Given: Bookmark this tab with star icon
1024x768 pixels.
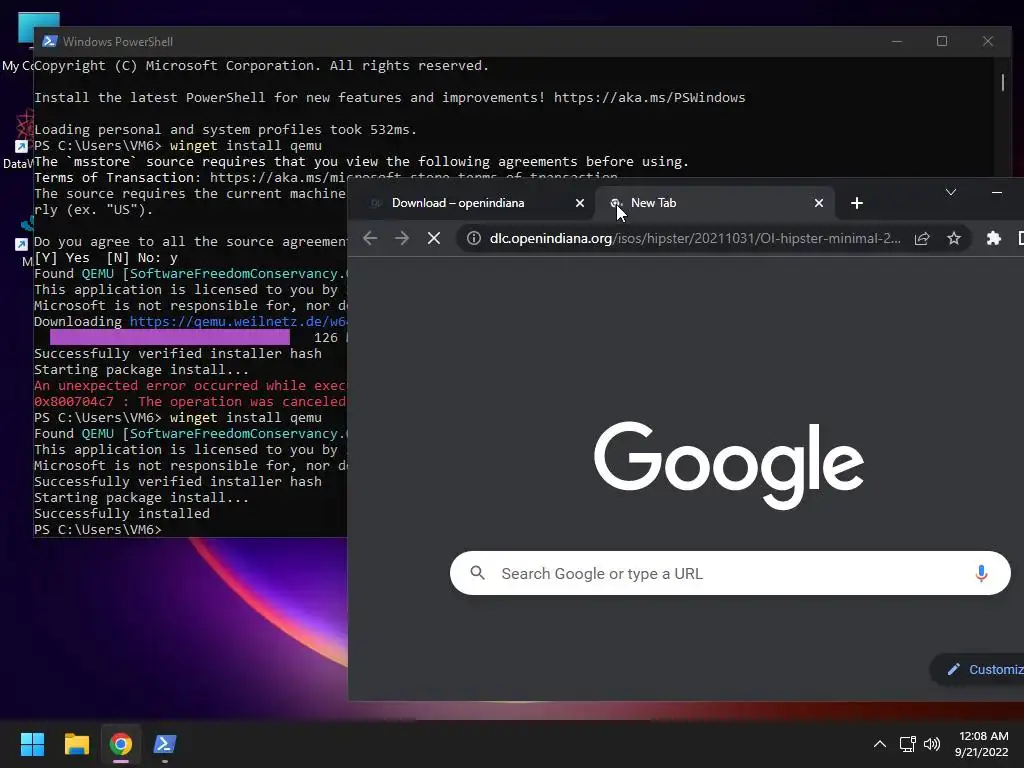Looking at the screenshot, I should 953,238.
